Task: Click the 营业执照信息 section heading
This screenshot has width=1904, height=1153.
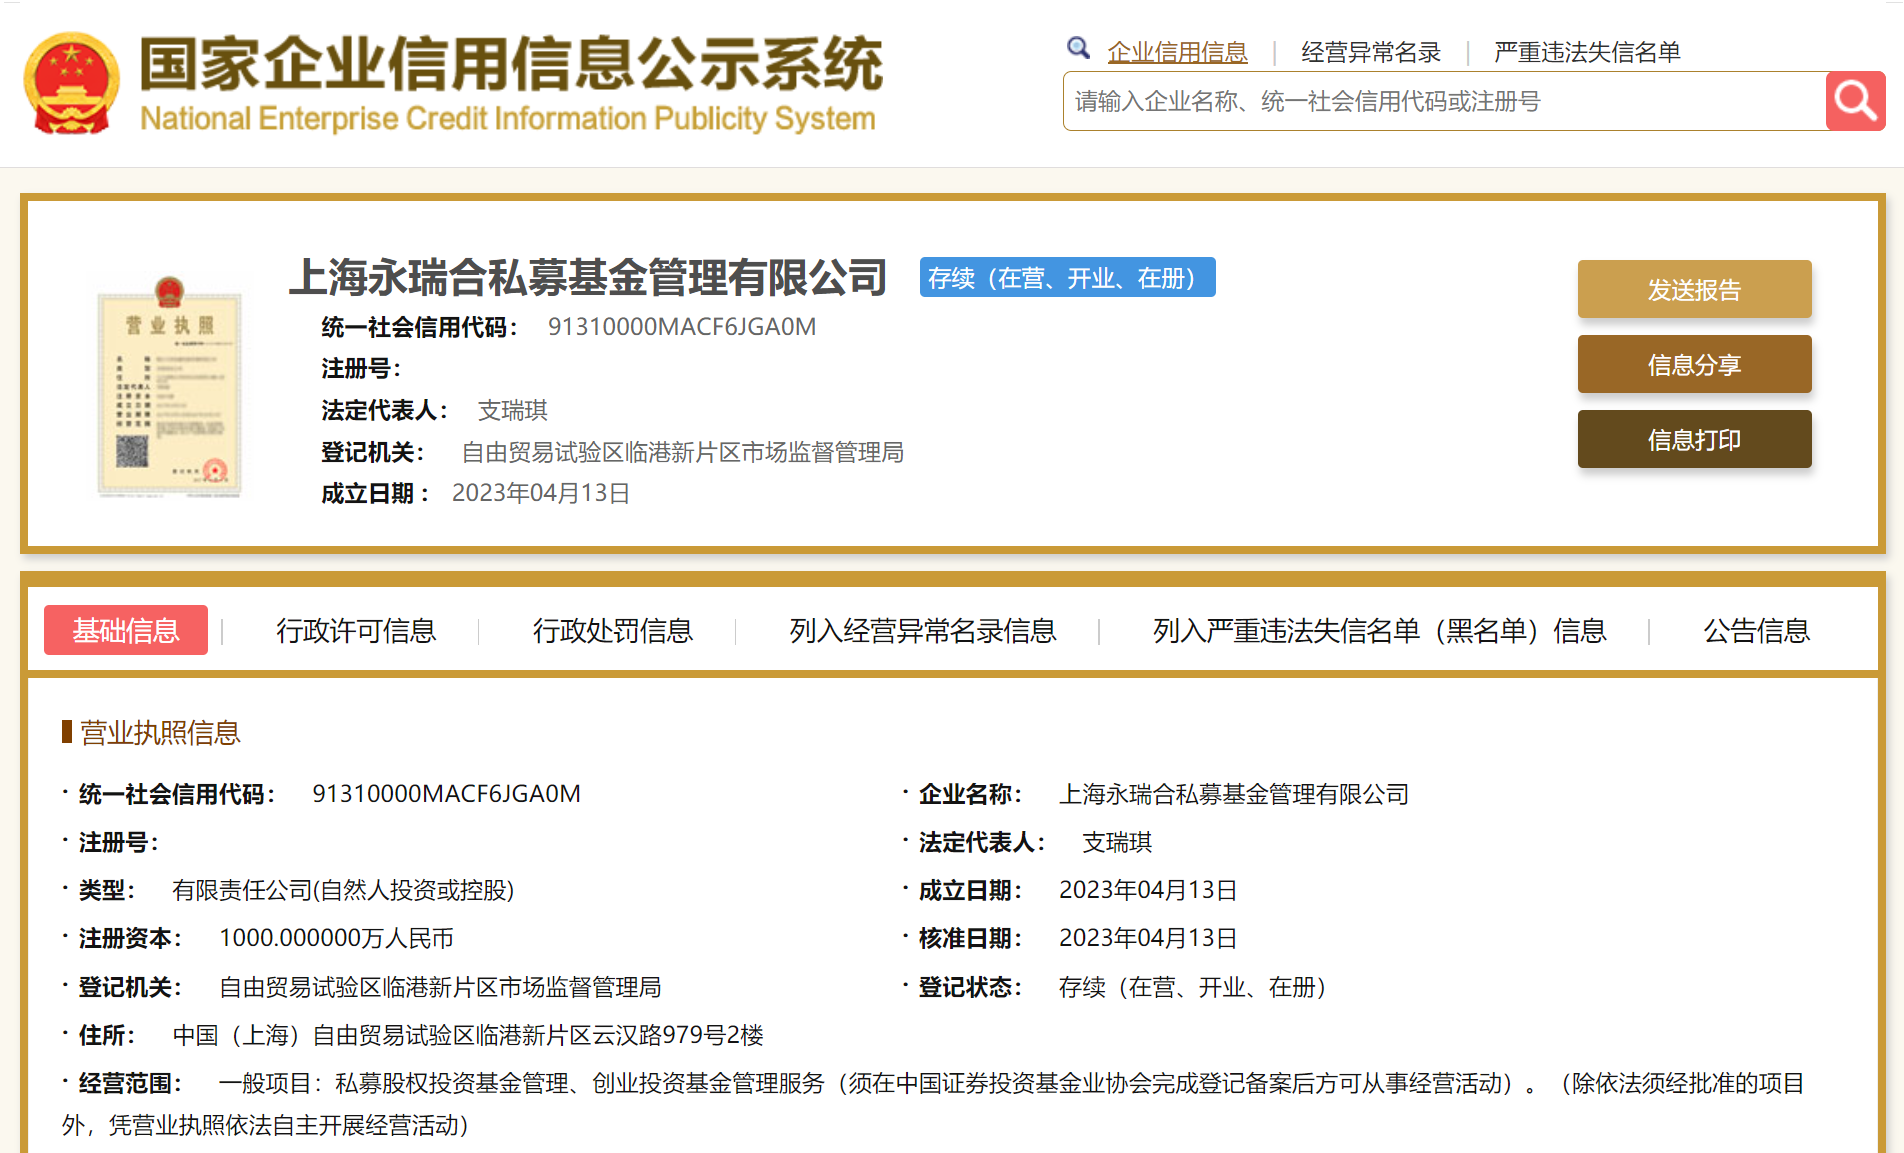Action: 160,733
